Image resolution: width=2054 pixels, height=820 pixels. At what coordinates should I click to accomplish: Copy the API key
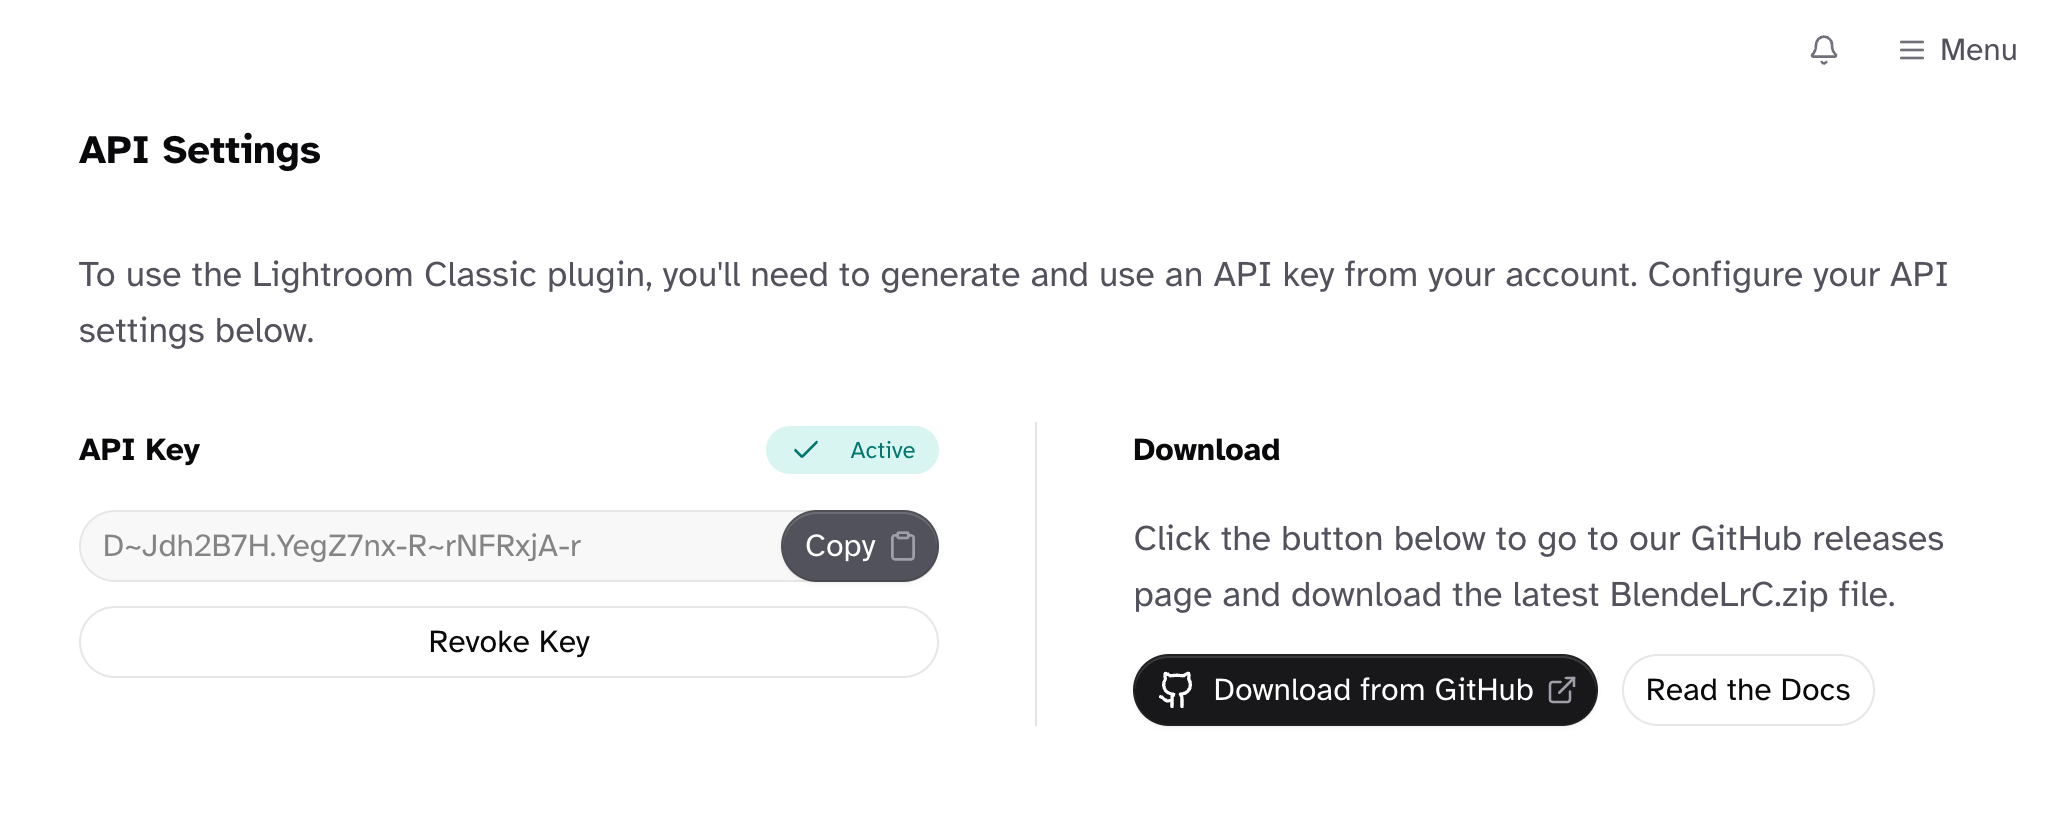858,546
